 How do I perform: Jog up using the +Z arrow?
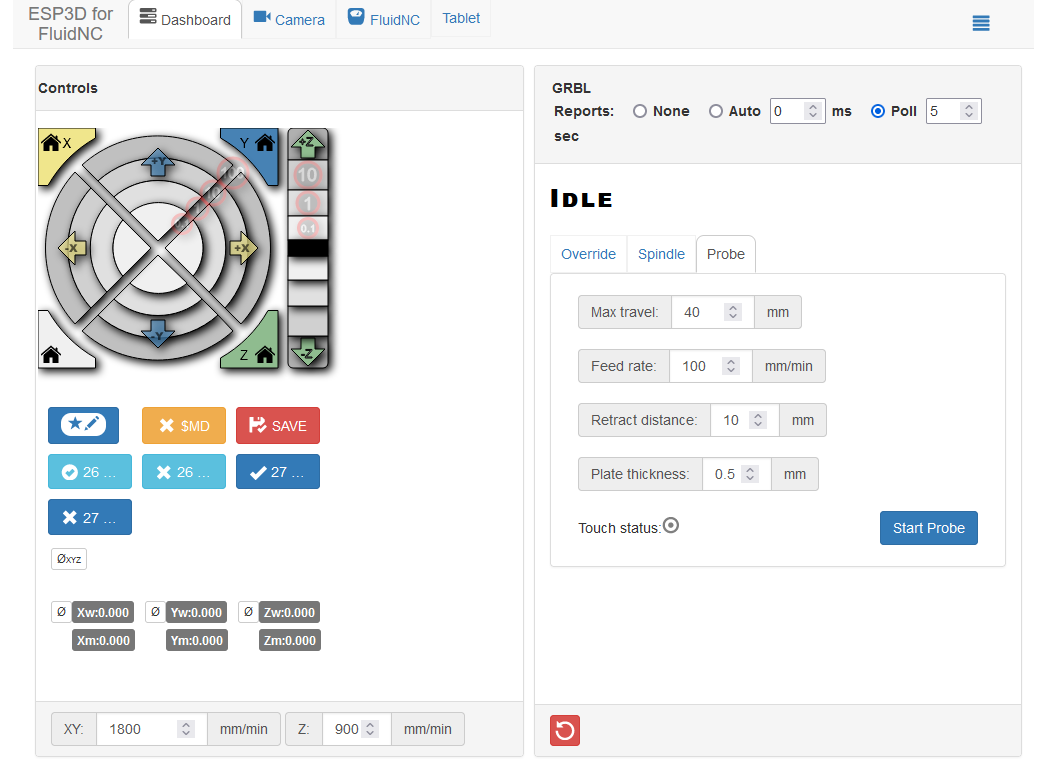[x=307, y=145]
